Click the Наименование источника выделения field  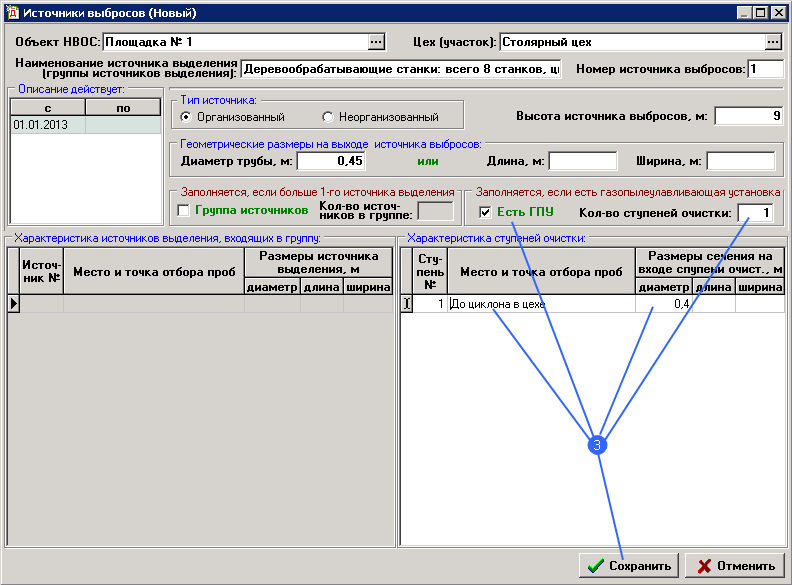point(401,69)
